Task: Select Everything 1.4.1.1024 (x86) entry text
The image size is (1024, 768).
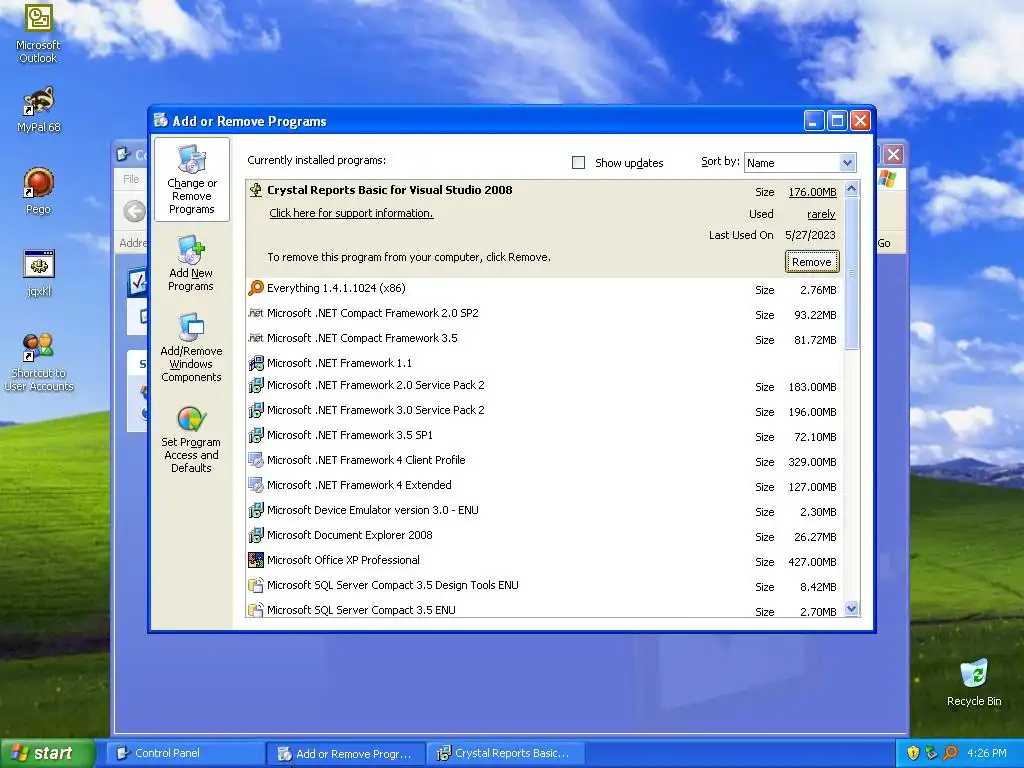Action: point(336,288)
